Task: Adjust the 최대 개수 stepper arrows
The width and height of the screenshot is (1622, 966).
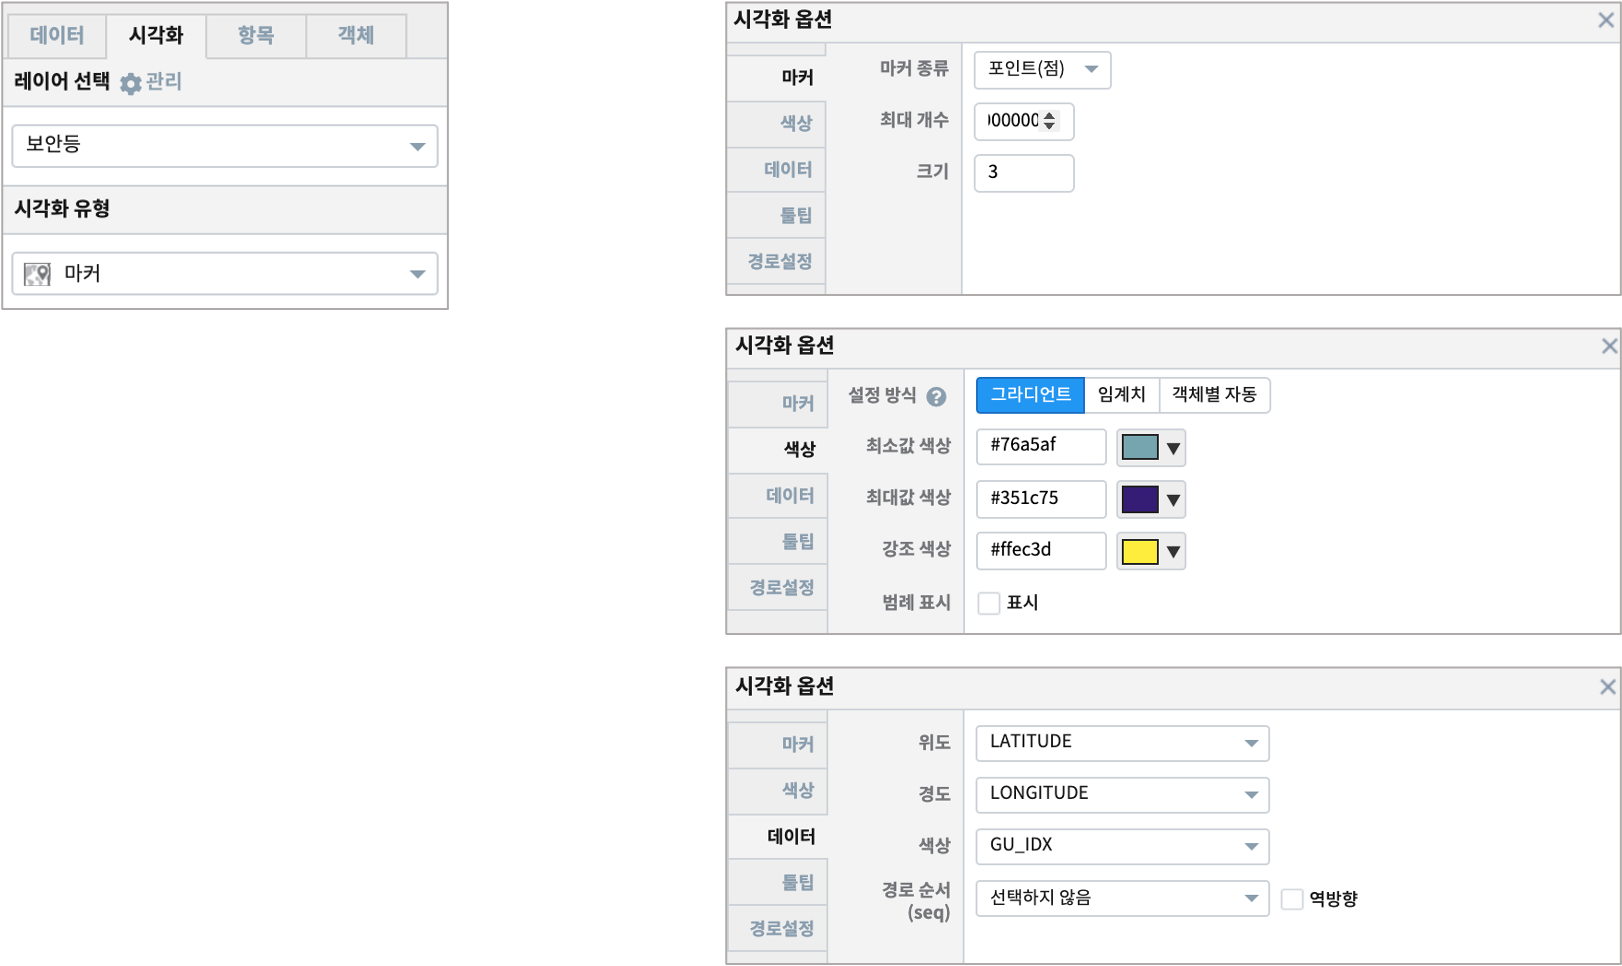Action: click(1049, 121)
